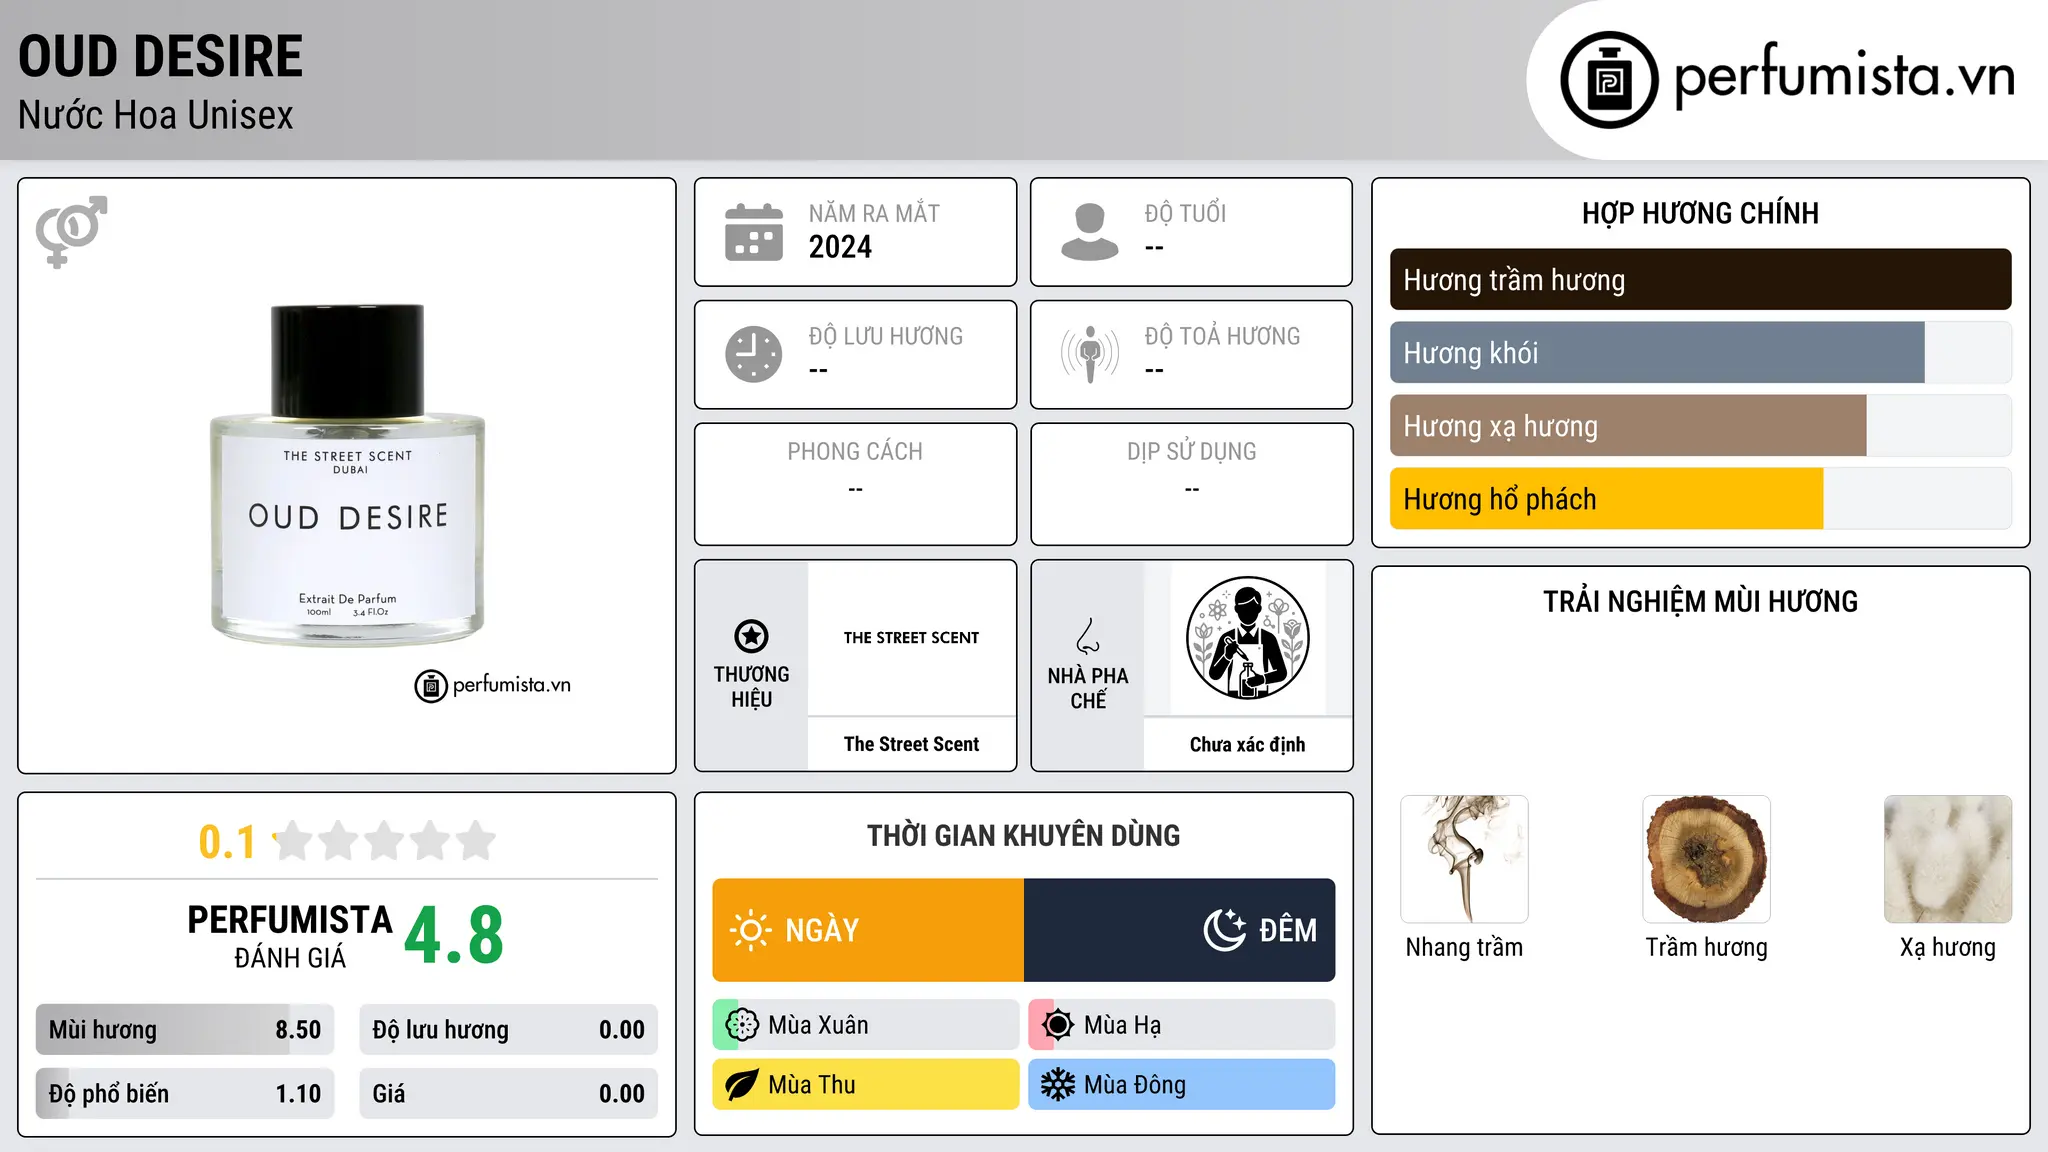The image size is (2048, 1152).
Task: Click the sun icon in the Ngày block
Action: coord(751,930)
